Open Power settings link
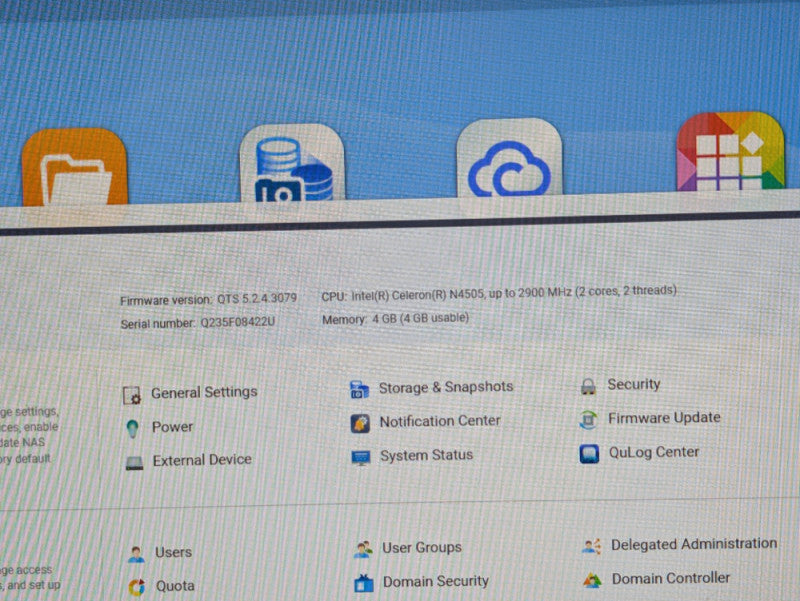Image resolution: width=800 pixels, height=601 pixels. click(x=172, y=427)
